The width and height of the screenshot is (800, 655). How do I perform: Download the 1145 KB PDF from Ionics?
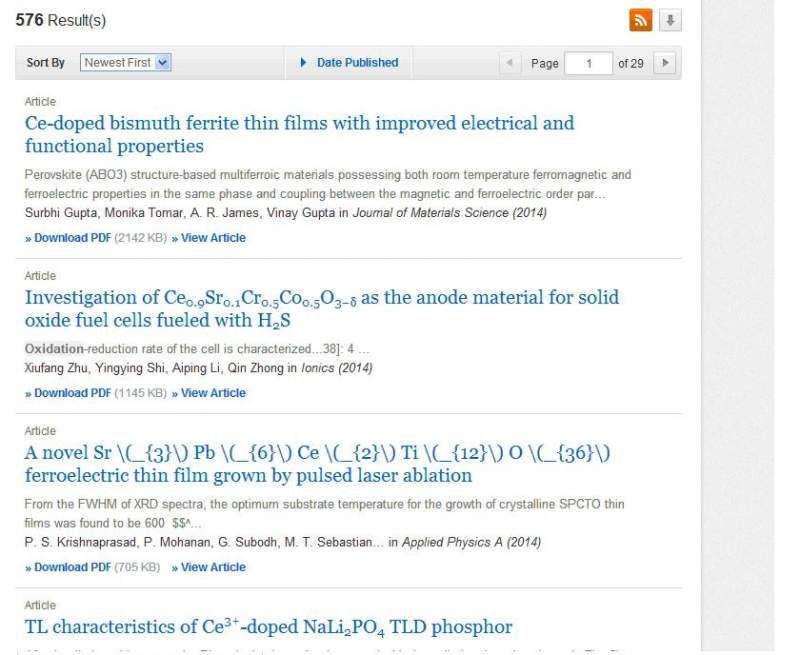click(68, 393)
